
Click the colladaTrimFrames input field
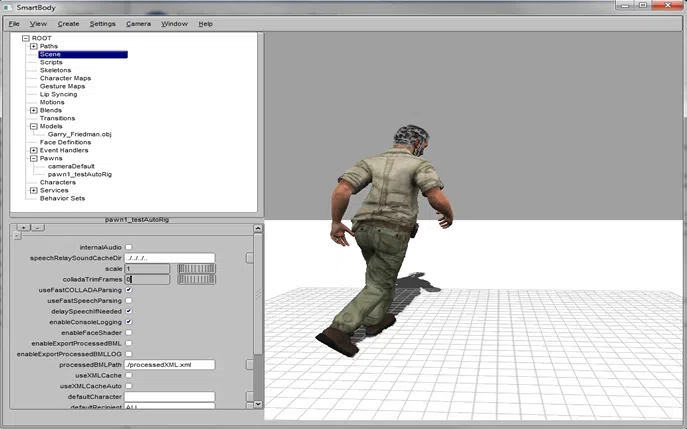click(x=149, y=279)
